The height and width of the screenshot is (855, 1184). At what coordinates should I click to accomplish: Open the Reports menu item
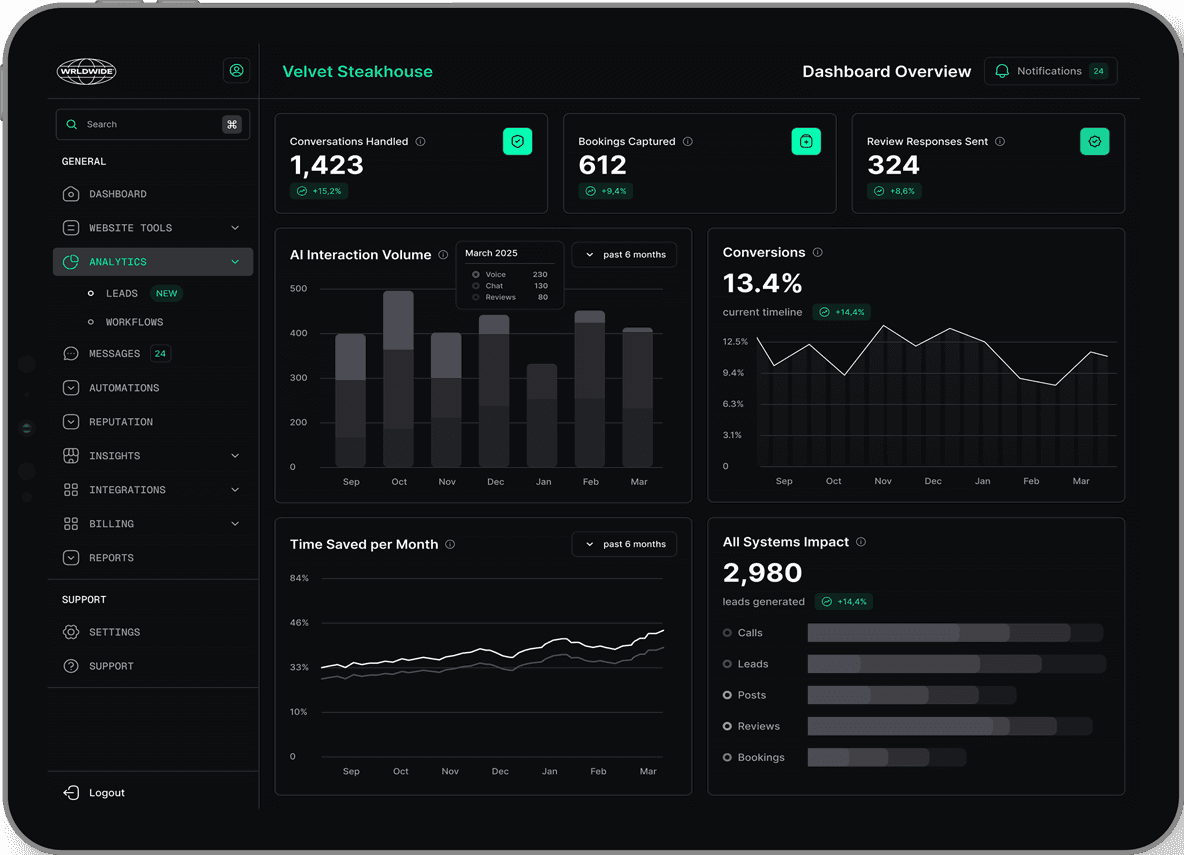point(153,557)
